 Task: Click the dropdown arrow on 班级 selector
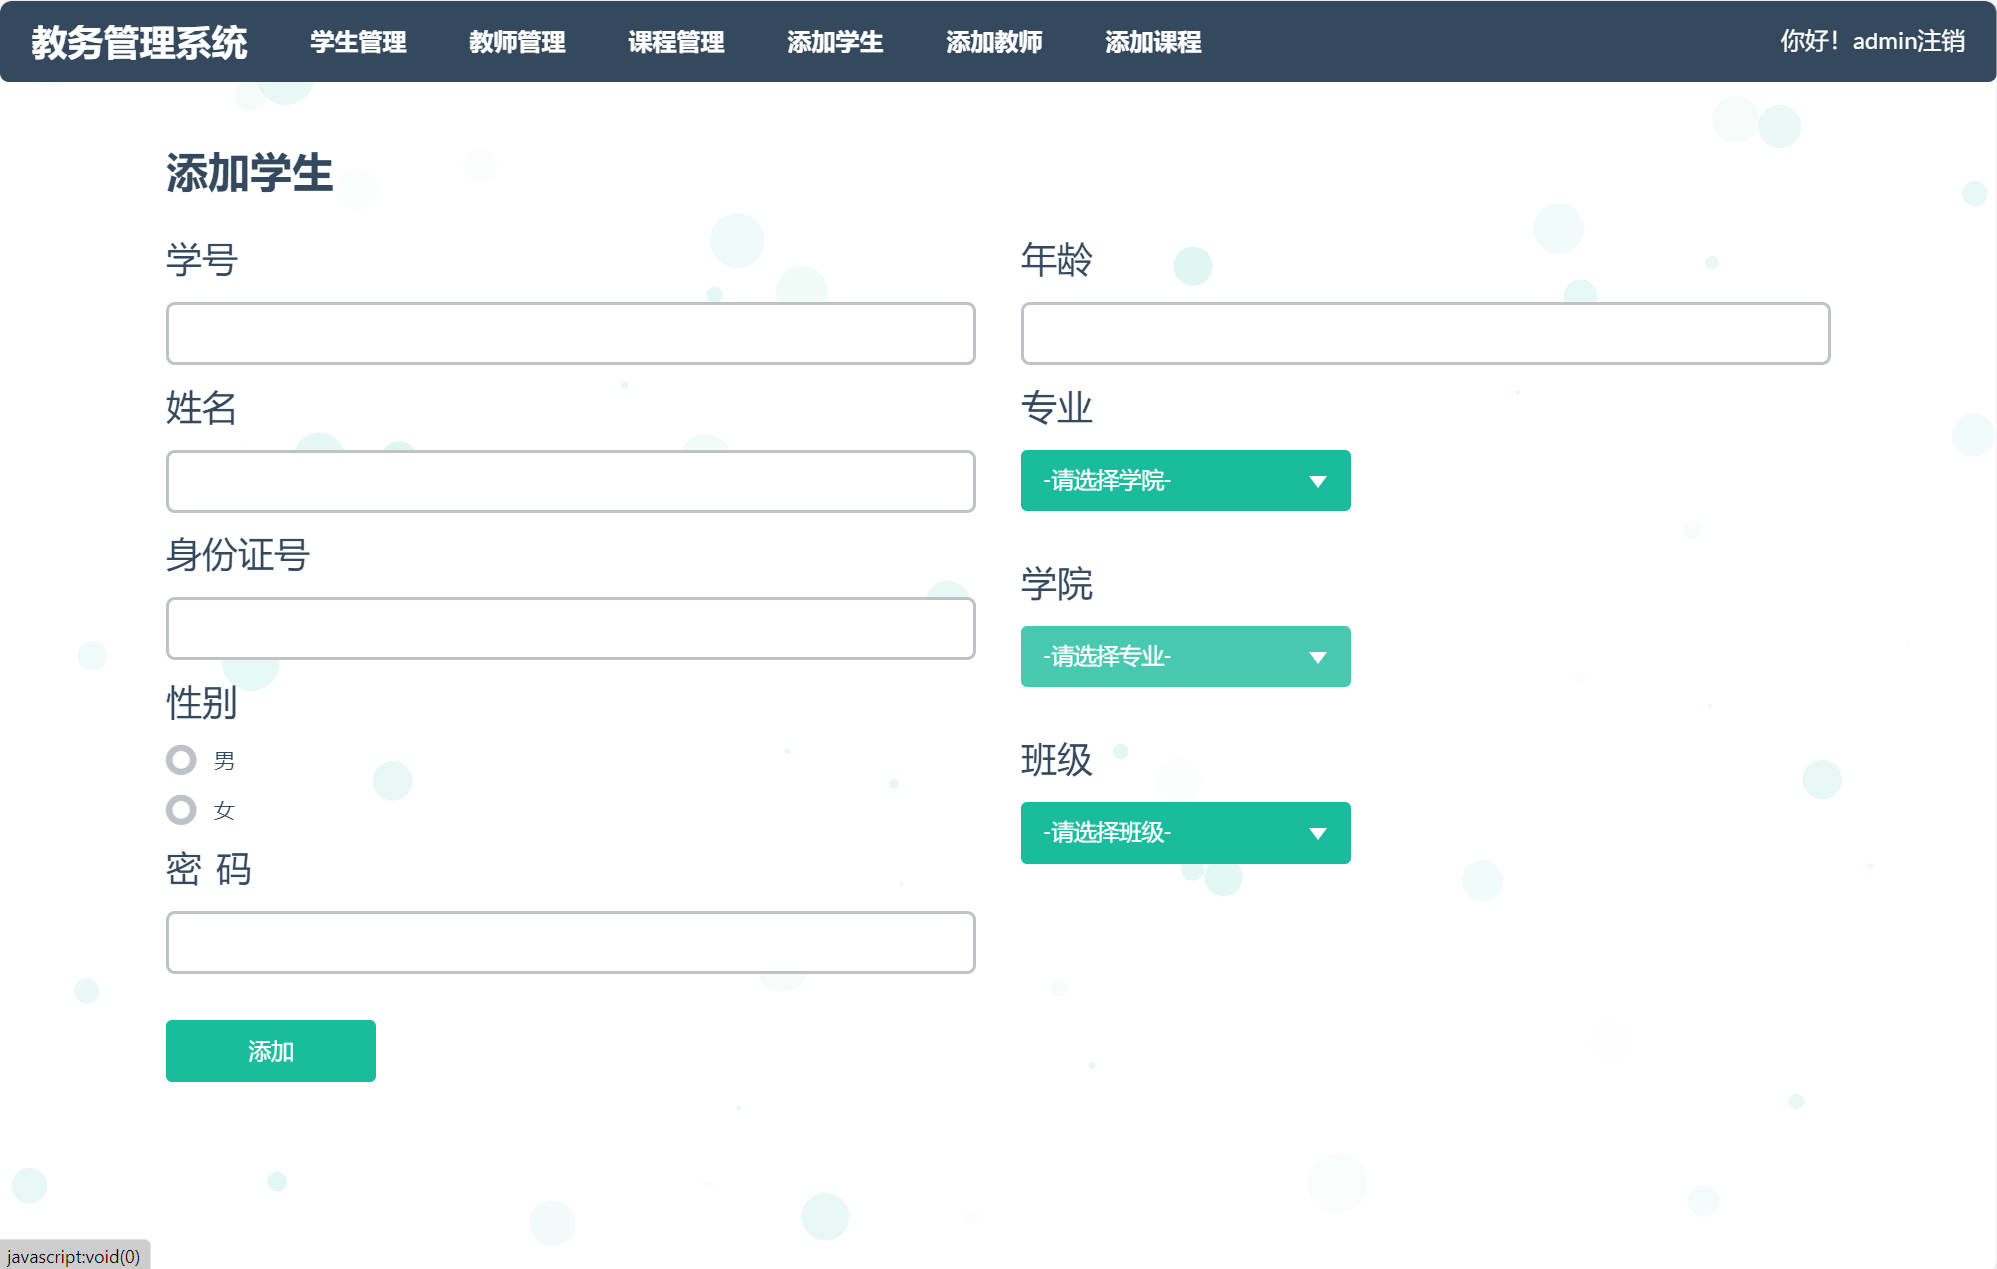tap(1318, 832)
